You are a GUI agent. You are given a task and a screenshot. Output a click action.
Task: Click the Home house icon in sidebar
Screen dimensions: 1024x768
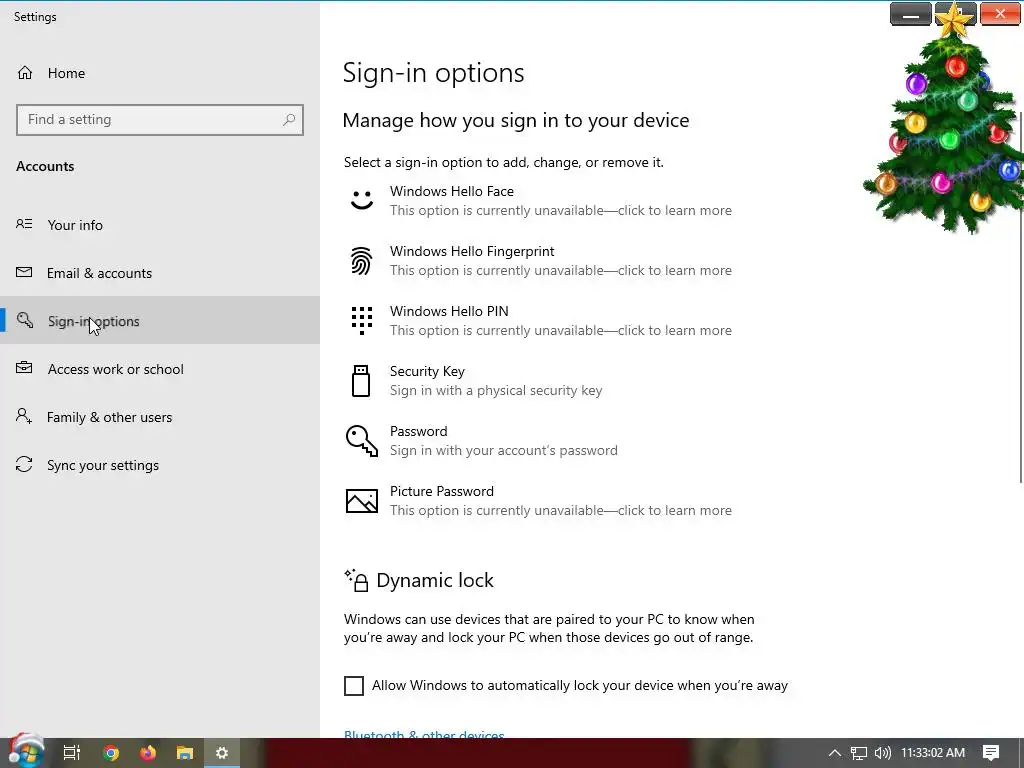point(25,72)
